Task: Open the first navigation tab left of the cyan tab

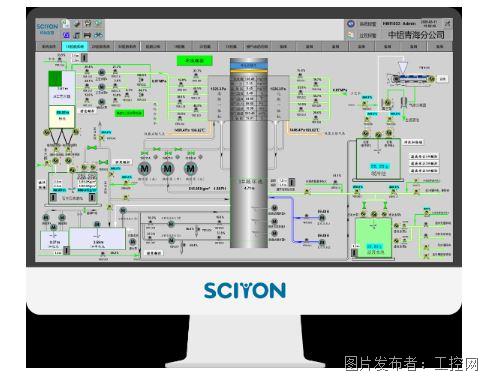Action: (x=49, y=46)
